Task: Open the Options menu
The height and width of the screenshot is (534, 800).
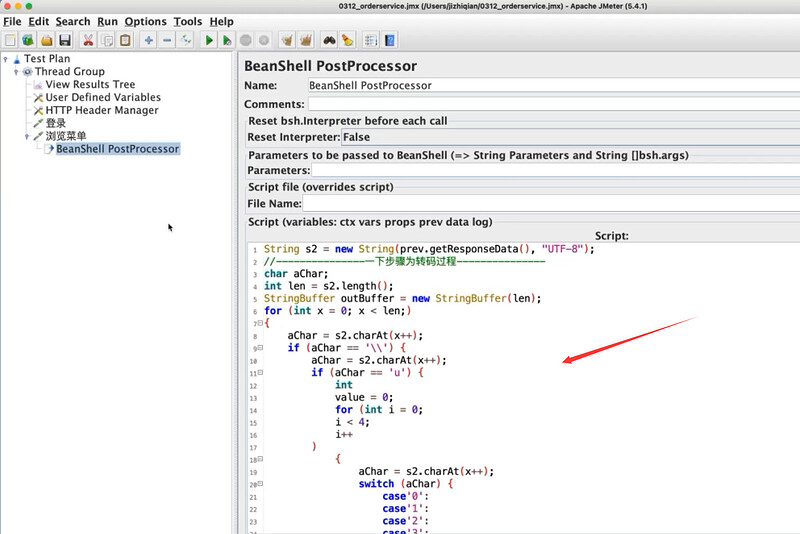Action: click(x=145, y=21)
